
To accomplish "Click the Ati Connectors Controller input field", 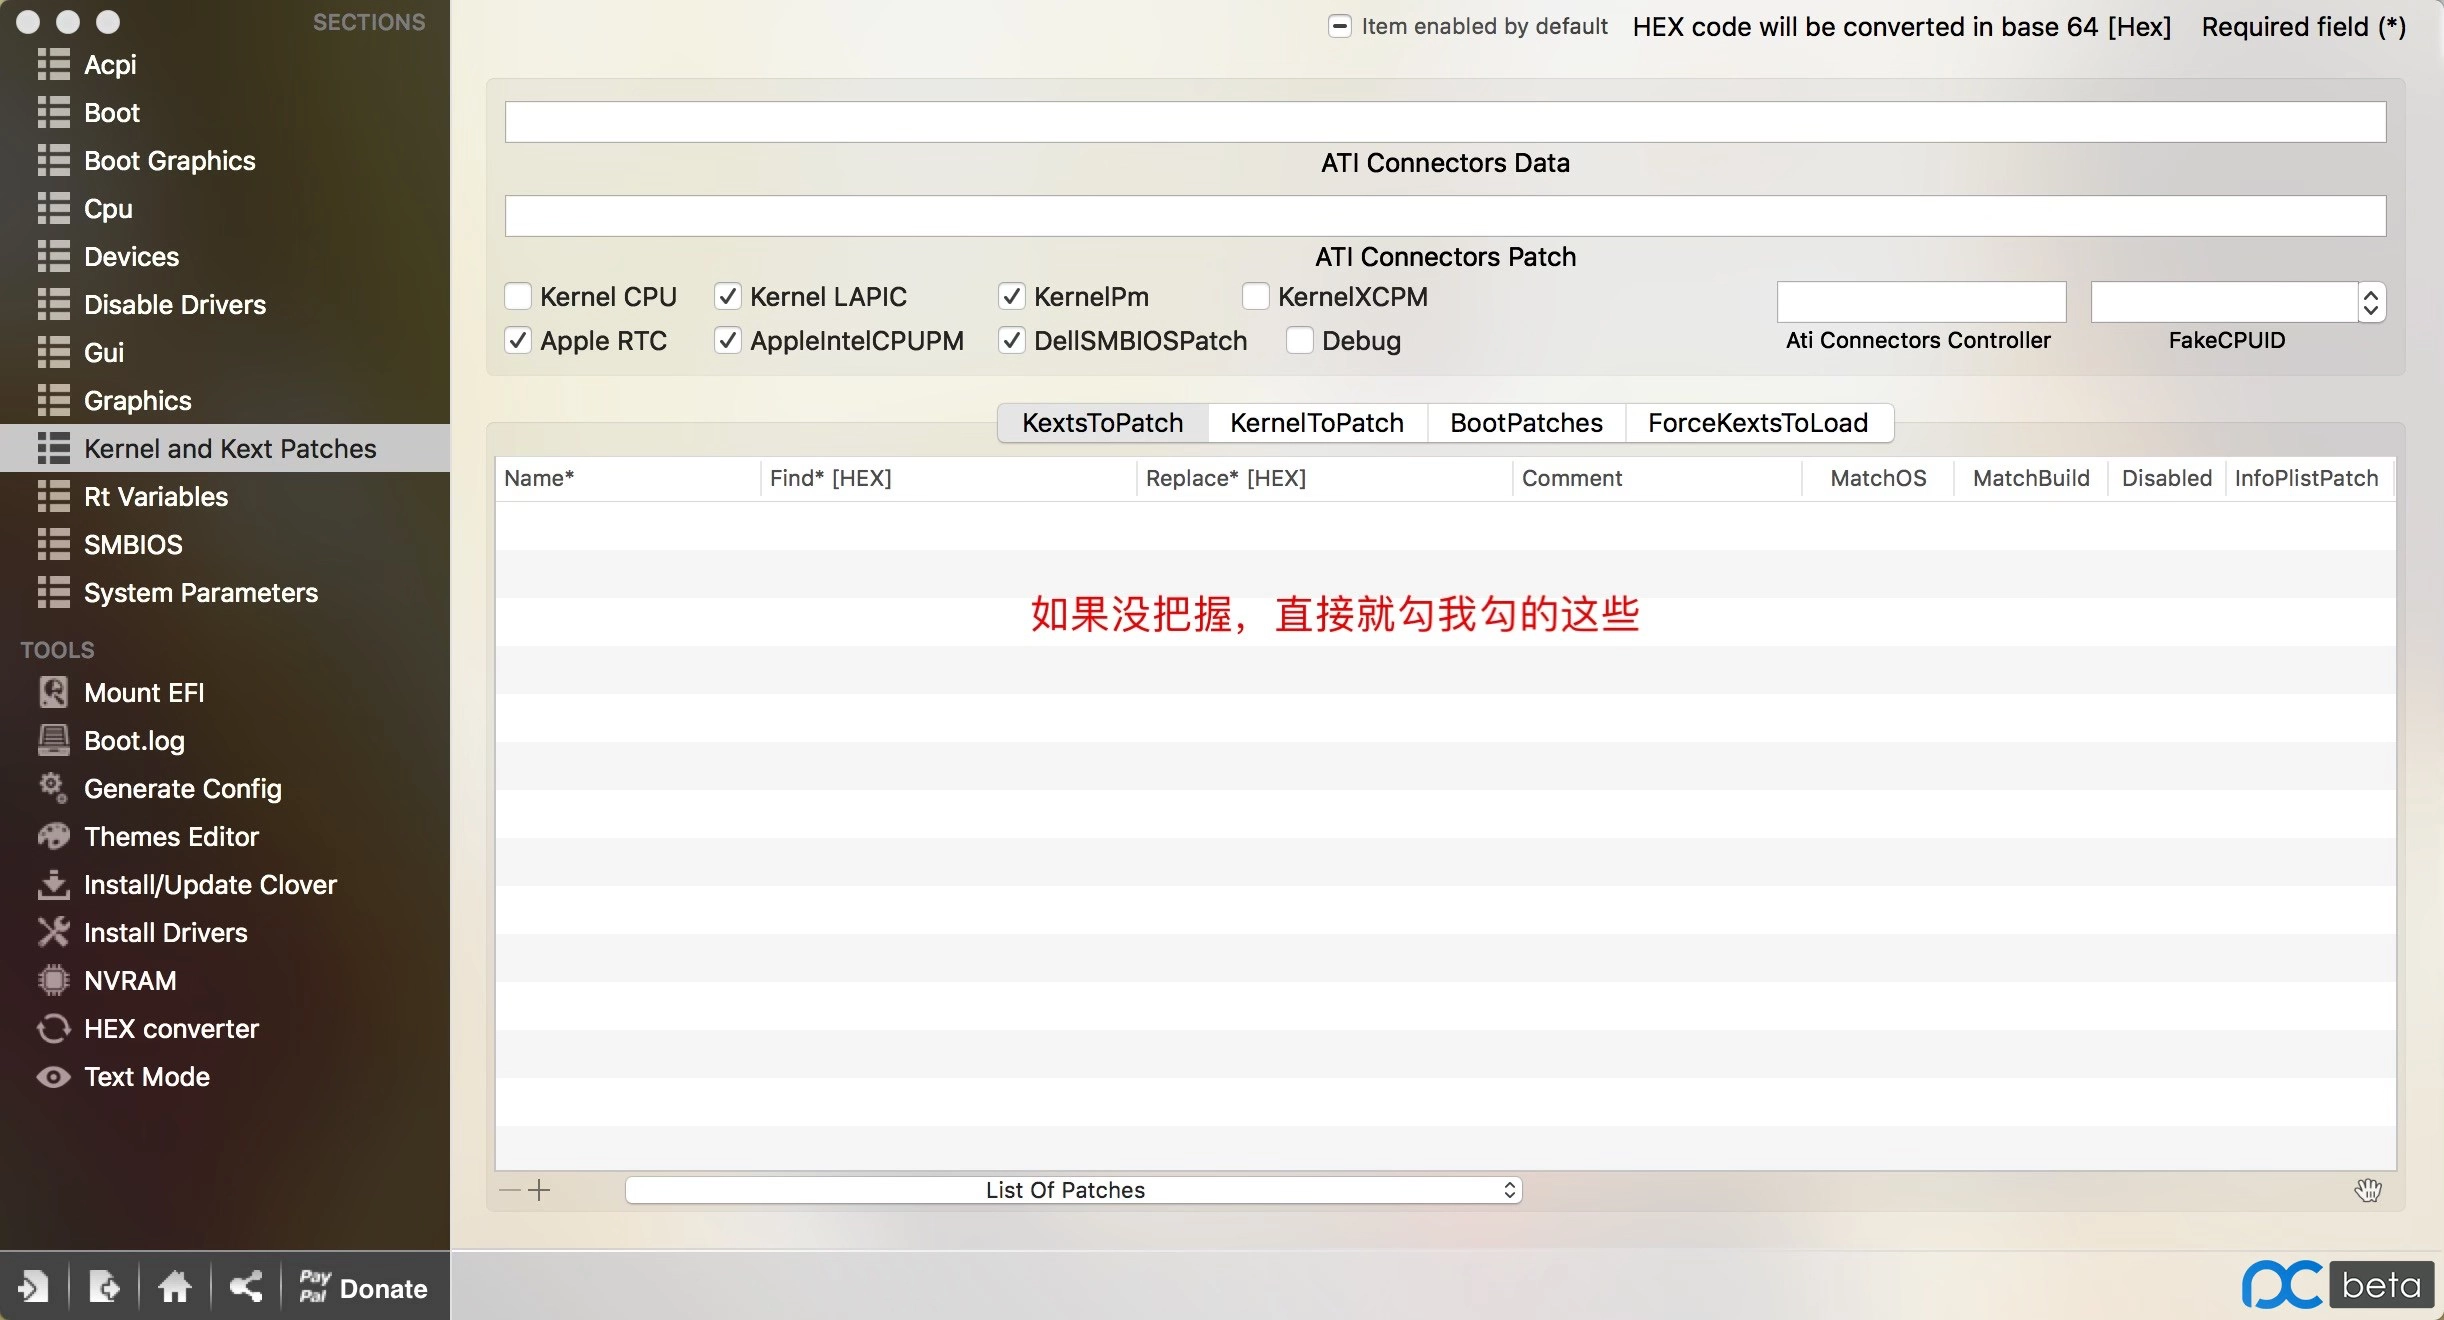I will [x=1921, y=302].
